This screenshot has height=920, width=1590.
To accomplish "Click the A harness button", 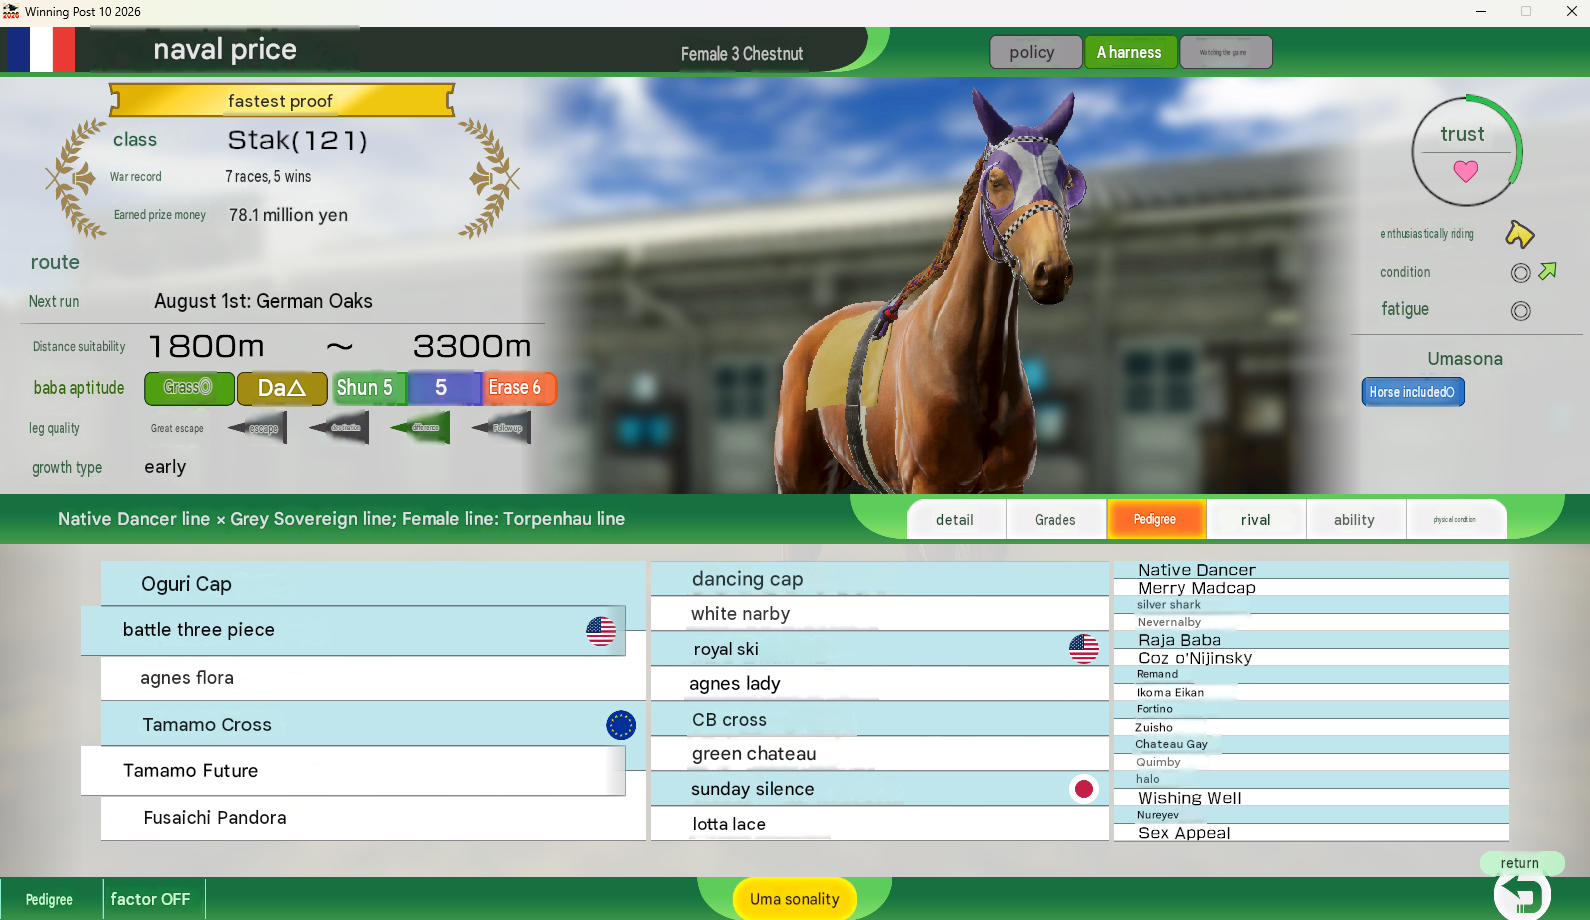I will pos(1129,52).
